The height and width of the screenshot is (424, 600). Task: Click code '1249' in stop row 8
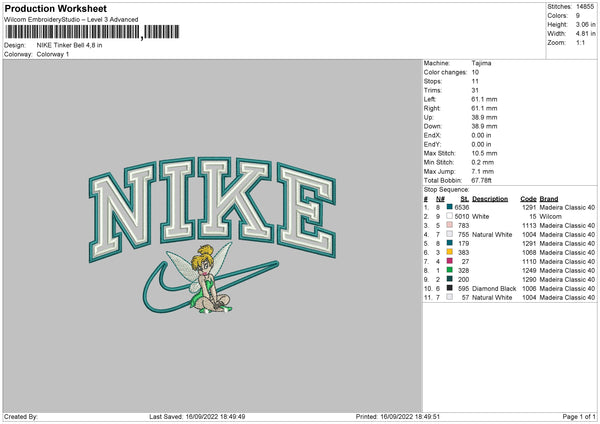[x=529, y=271]
